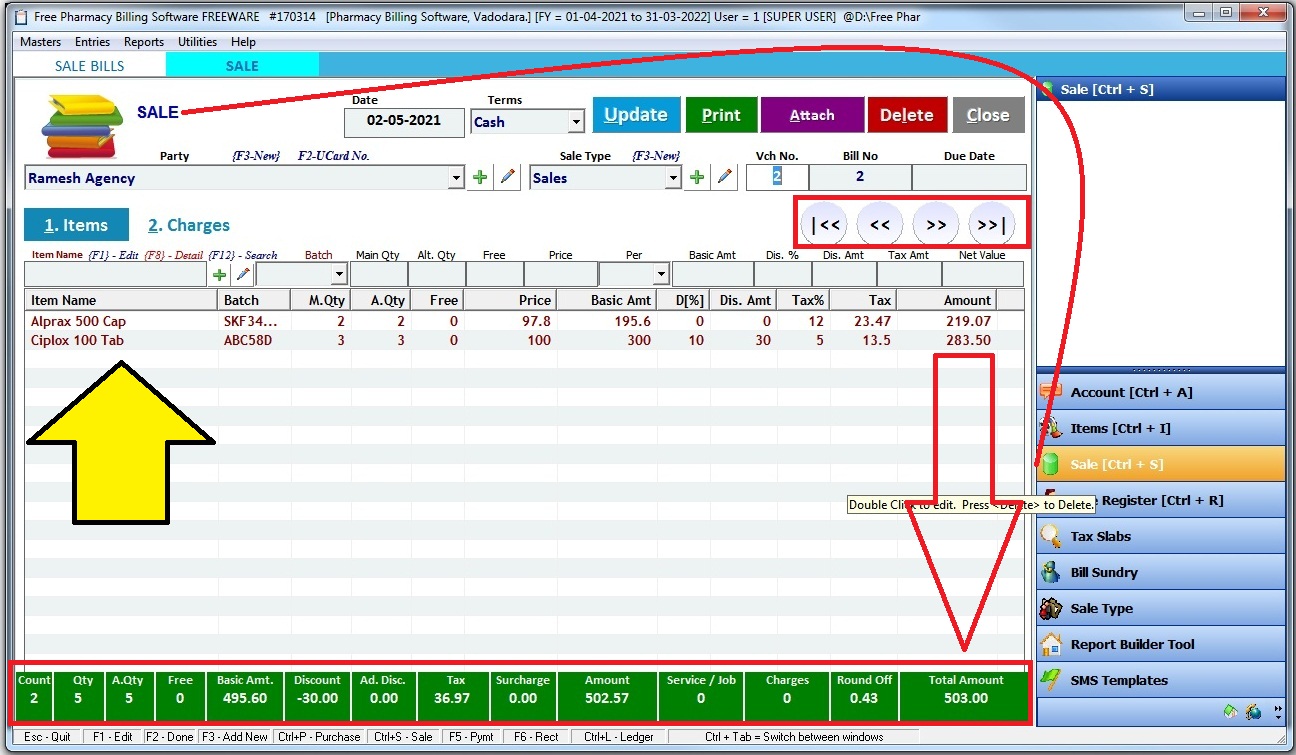Go to the previous bill record
Screen dimensions: 1296x755
point(879,224)
